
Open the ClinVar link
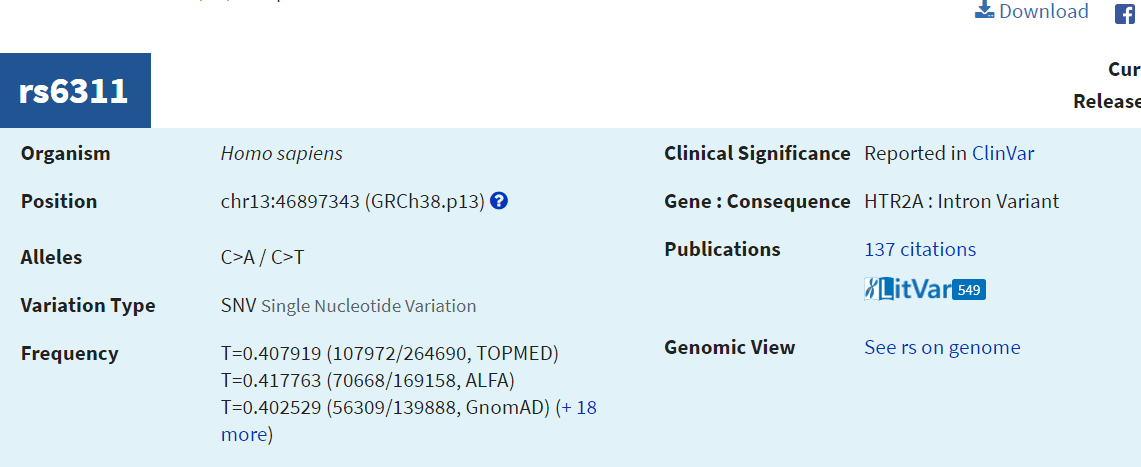(x=1003, y=153)
